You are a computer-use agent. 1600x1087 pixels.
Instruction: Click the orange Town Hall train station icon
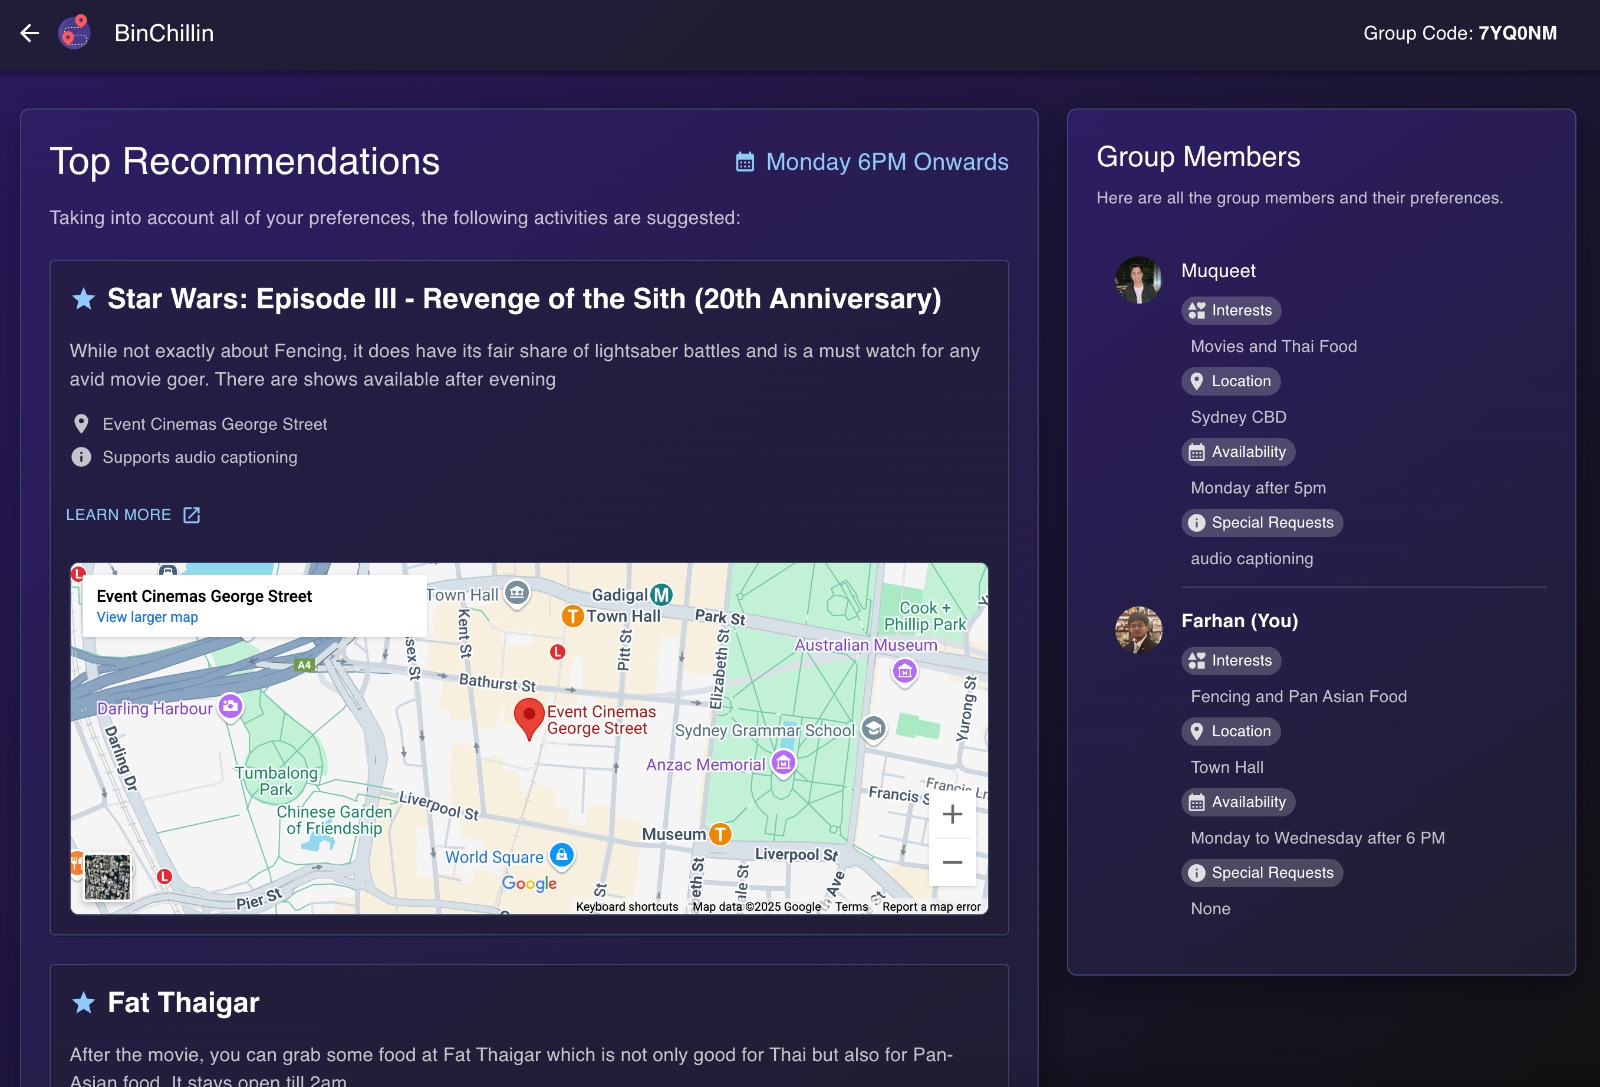pos(573,616)
